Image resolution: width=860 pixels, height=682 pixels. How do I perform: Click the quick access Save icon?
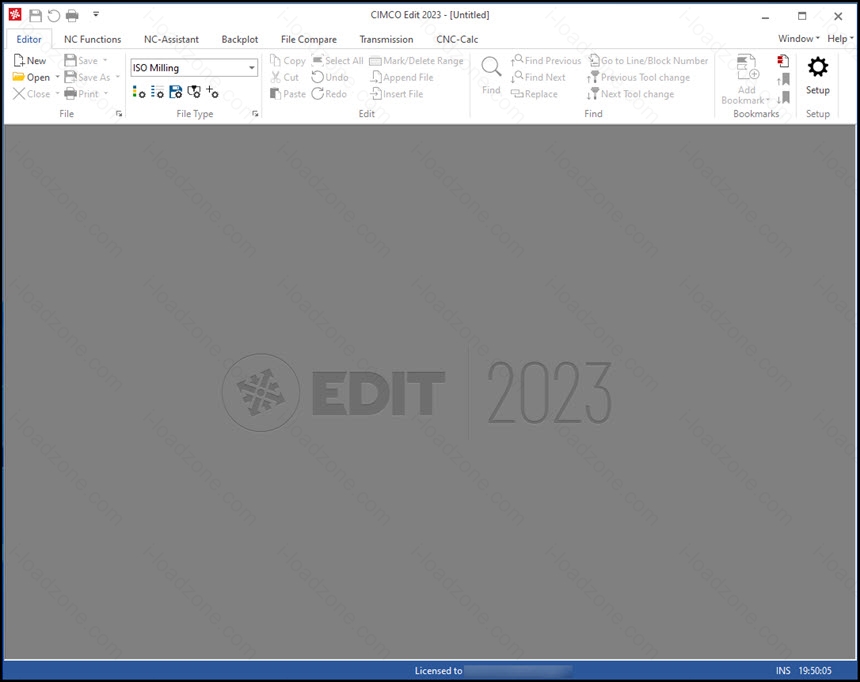pyautogui.click(x=36, y=15)
